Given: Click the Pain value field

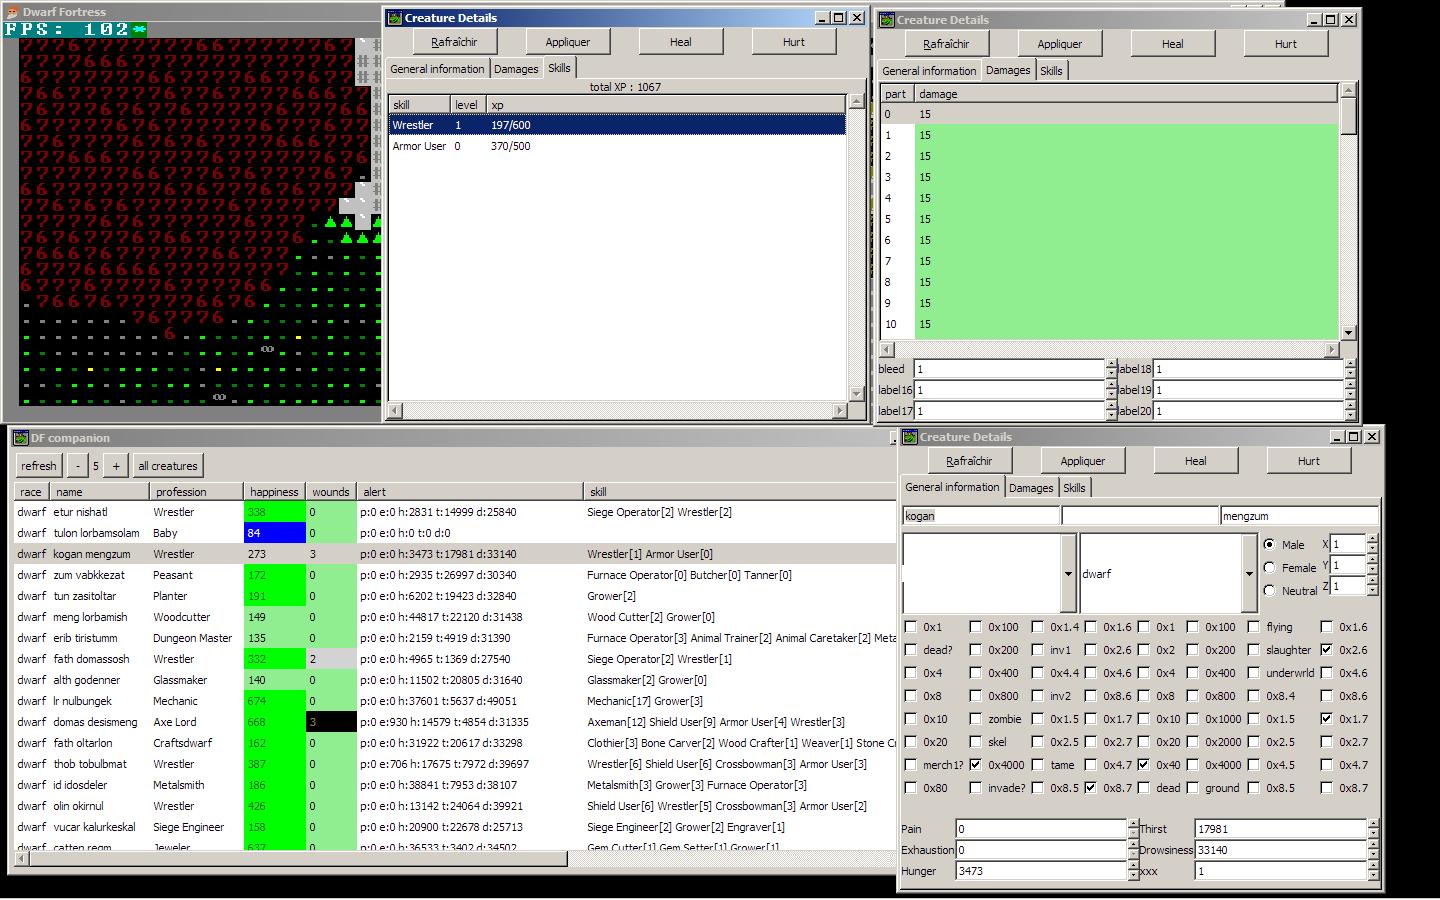Looking at the screenshot, I should point(1041,829).
